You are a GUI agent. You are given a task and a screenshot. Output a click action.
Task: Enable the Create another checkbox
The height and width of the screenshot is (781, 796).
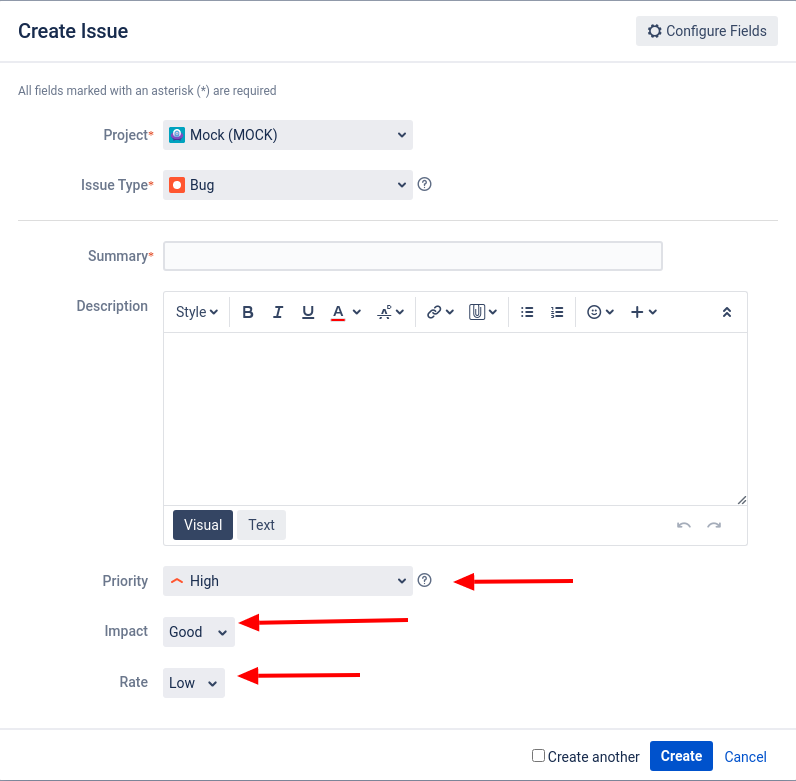point(538,756)
